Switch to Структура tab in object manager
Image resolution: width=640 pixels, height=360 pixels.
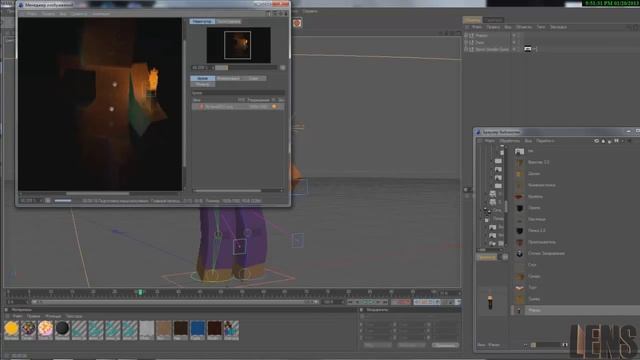click(x=493, y=20)
